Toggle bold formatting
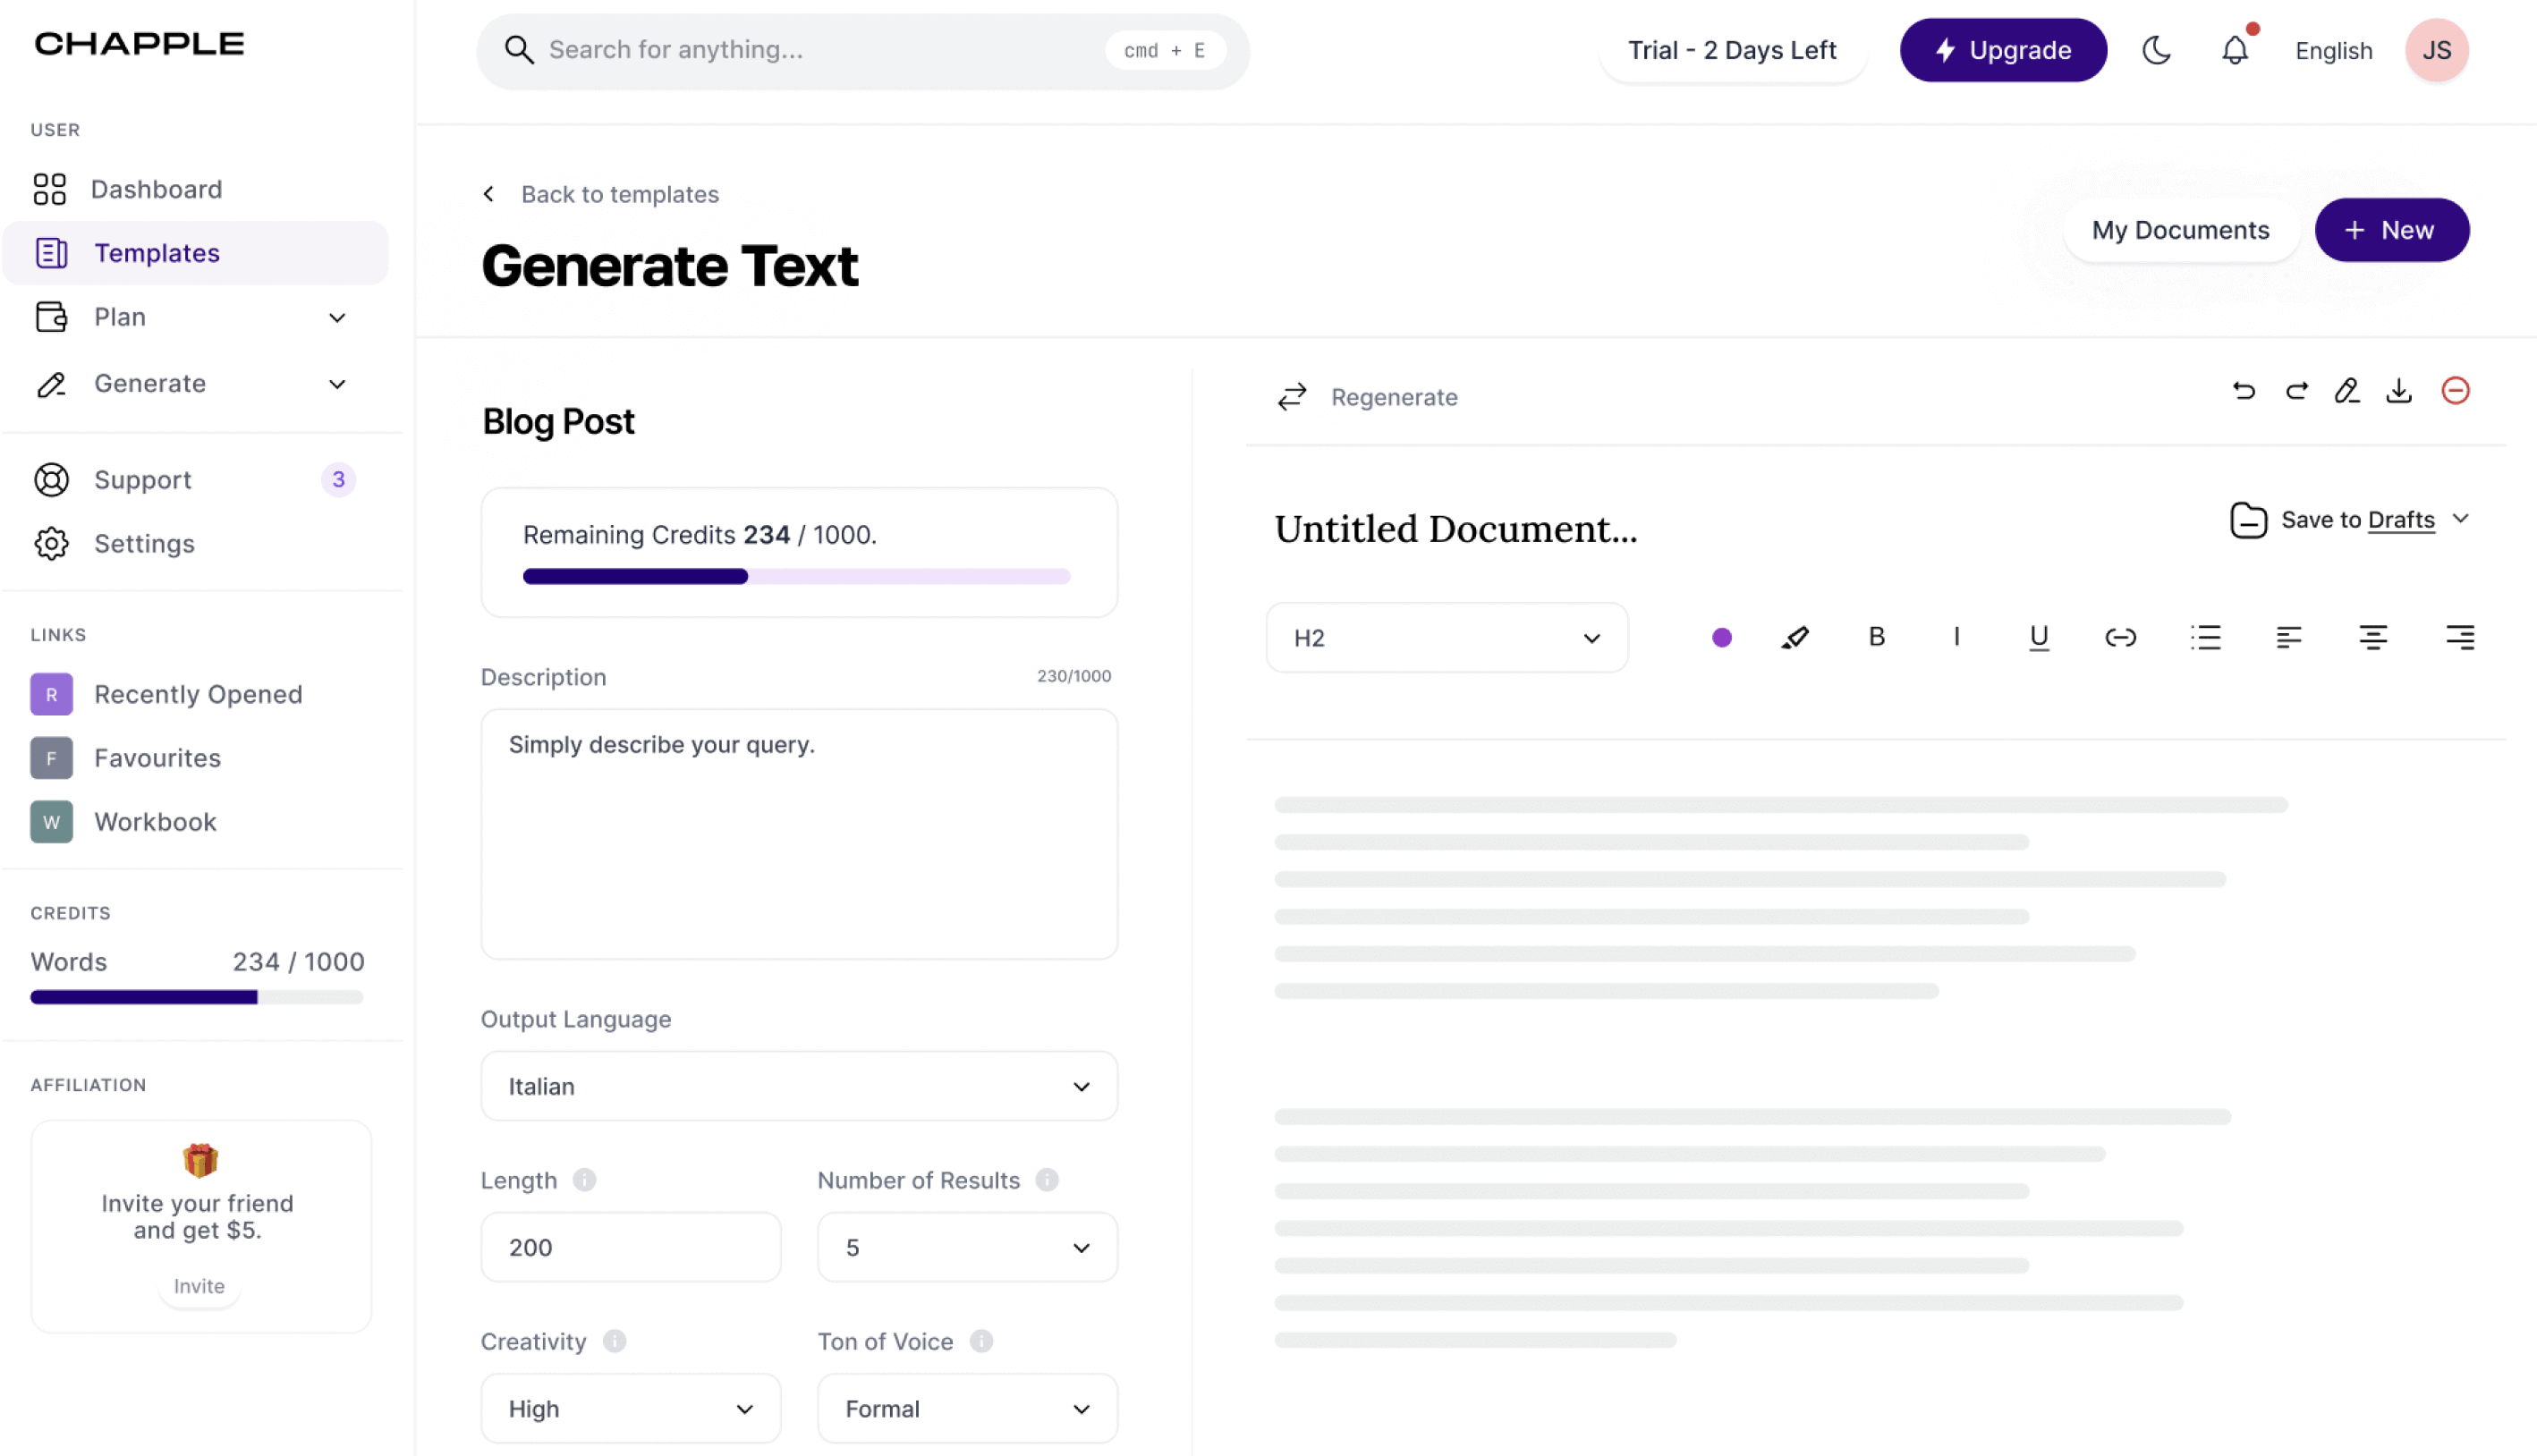 [1876, 637]
